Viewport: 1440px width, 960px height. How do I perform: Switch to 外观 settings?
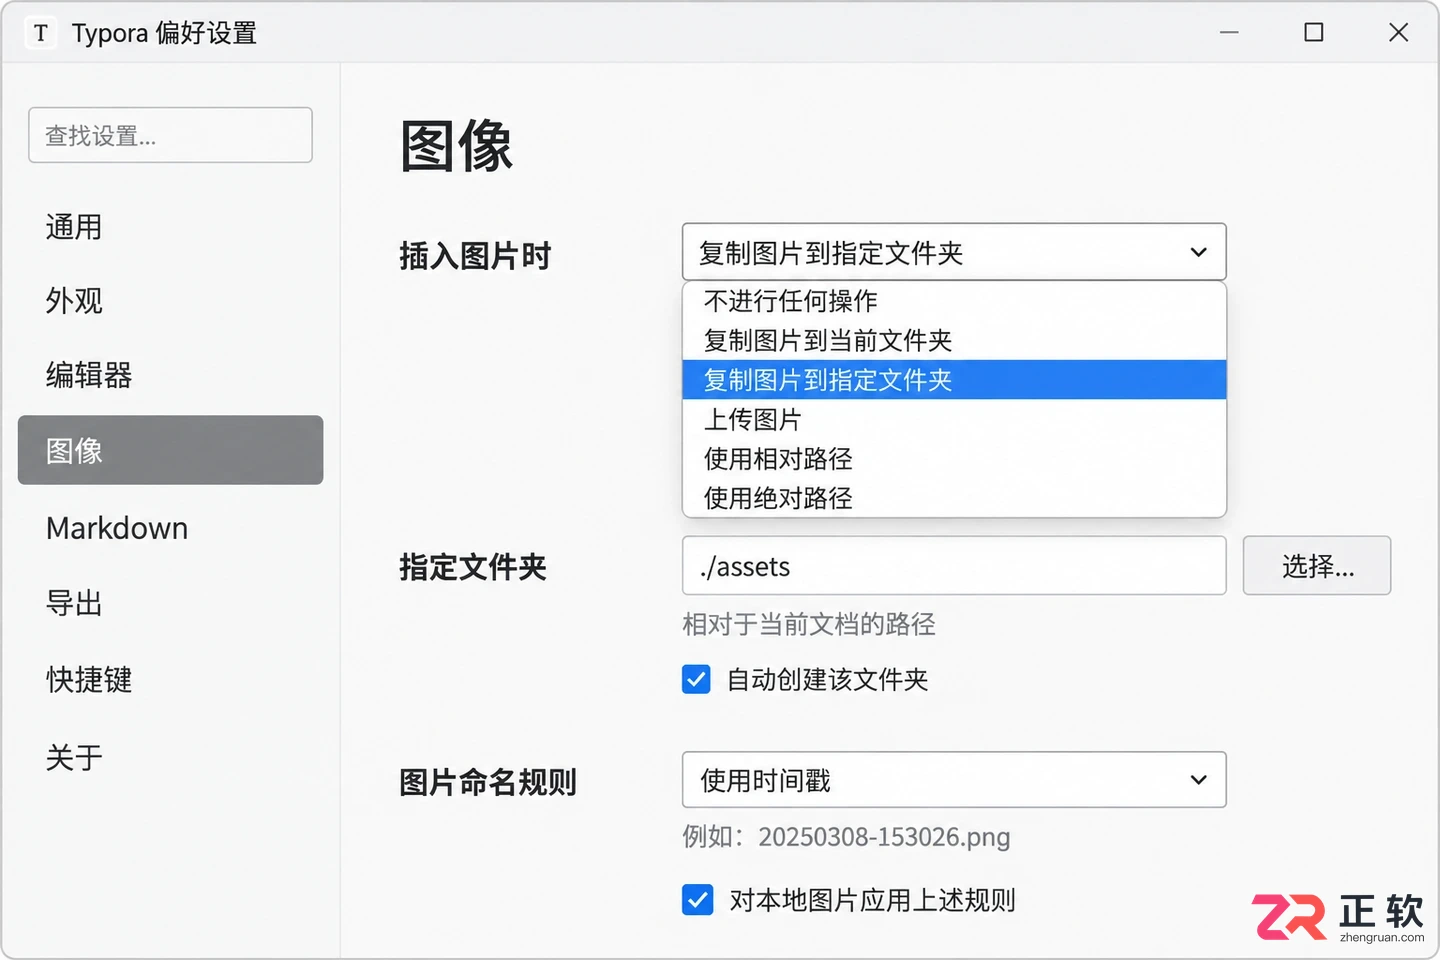170,301
